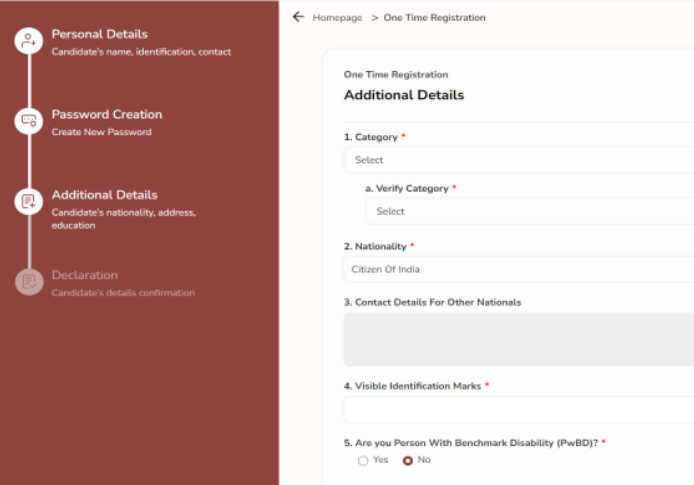Click Contact Details For Other Nationals box

click(519, 339)
